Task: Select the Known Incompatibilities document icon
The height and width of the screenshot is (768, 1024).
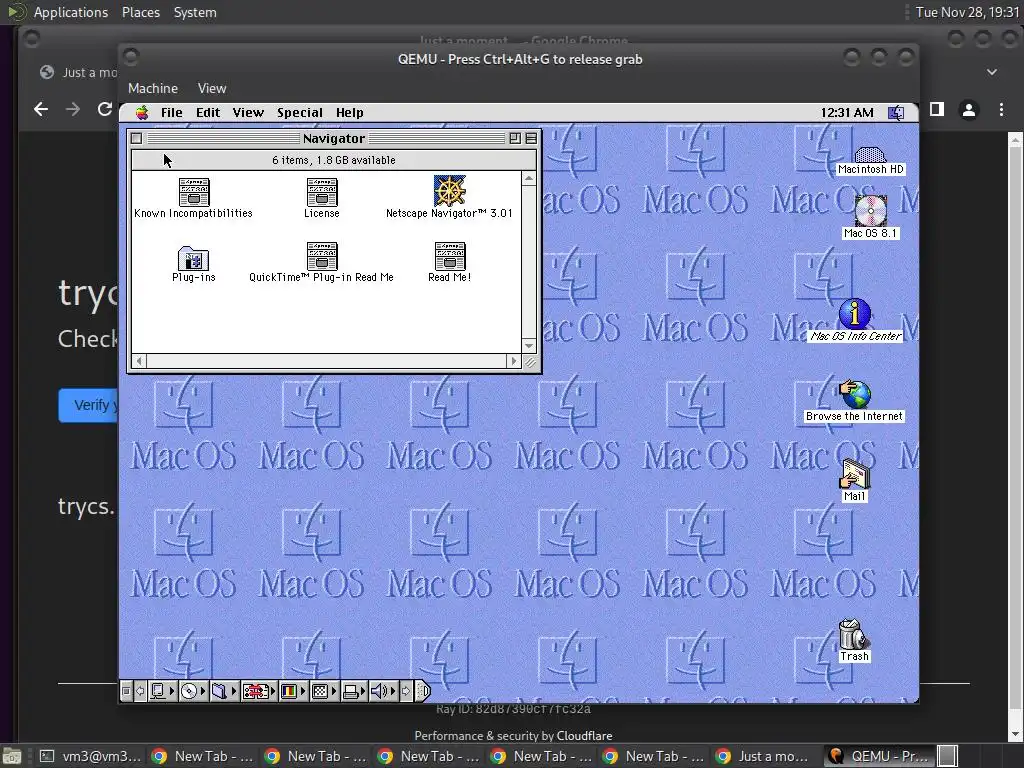Action: [x=194, y=192]
